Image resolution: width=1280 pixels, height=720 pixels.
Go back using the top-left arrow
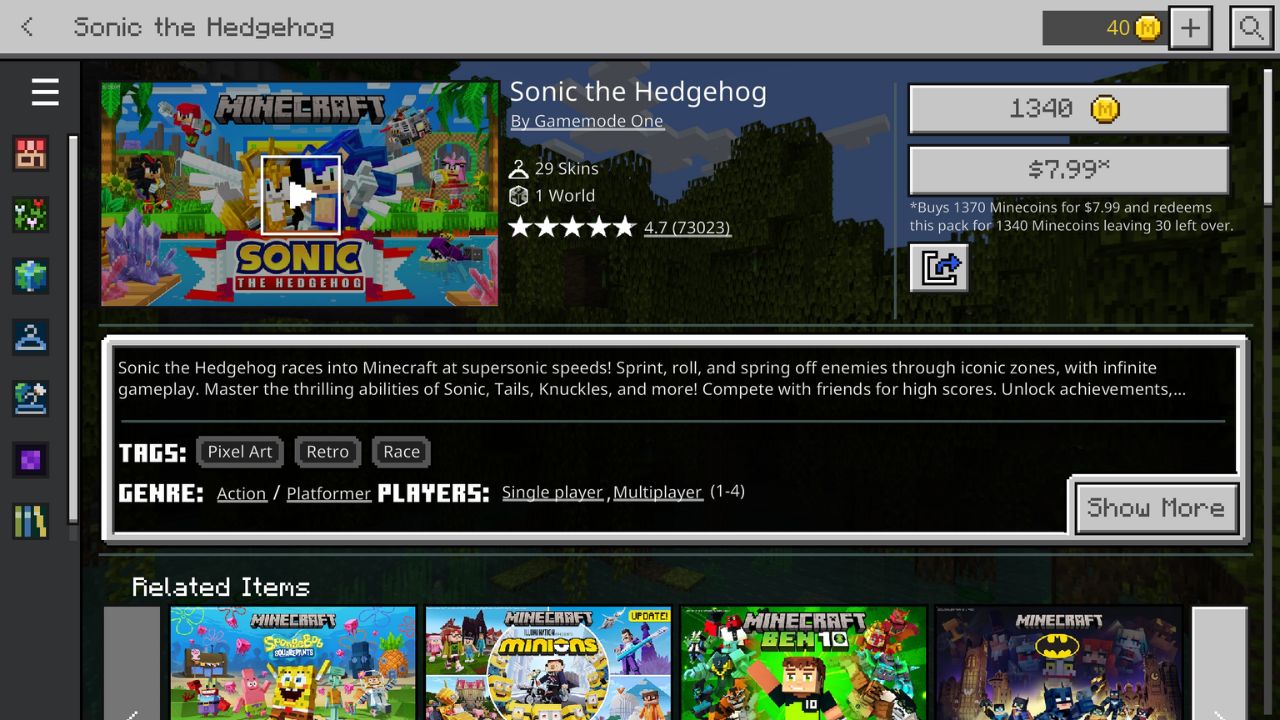pyautogui.click(x=28, y=27)
